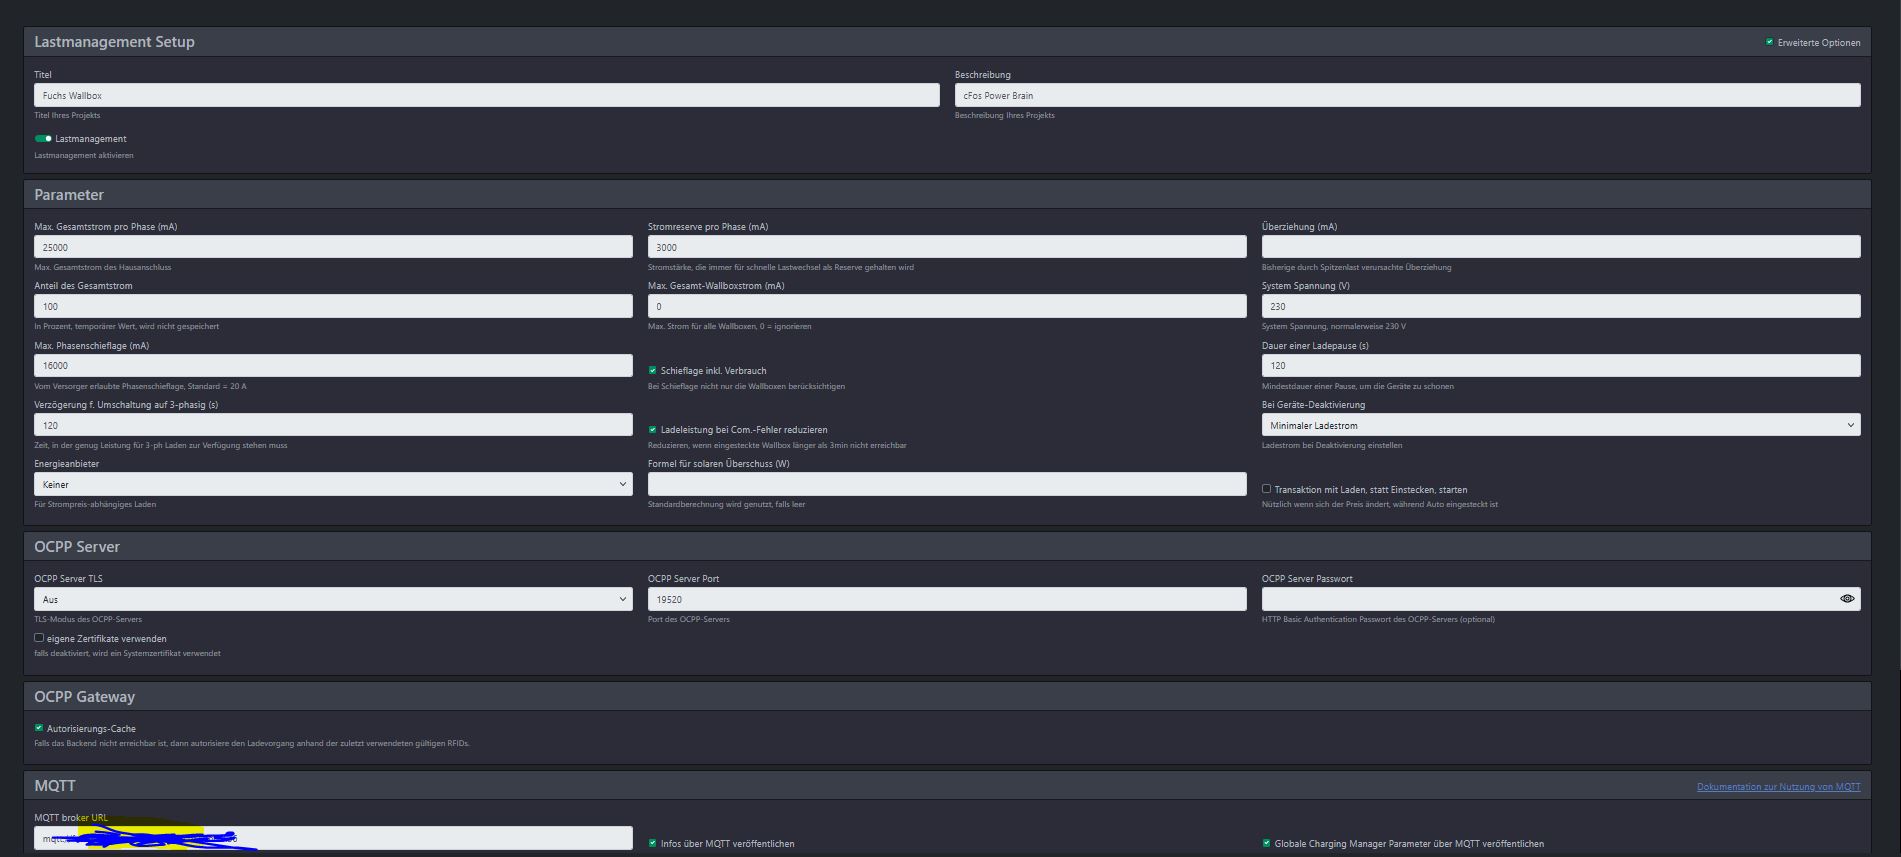Toggle Infos über MQTT veröffentlichen checkbox
The image size is (1901, 857).
click(653, 843)
